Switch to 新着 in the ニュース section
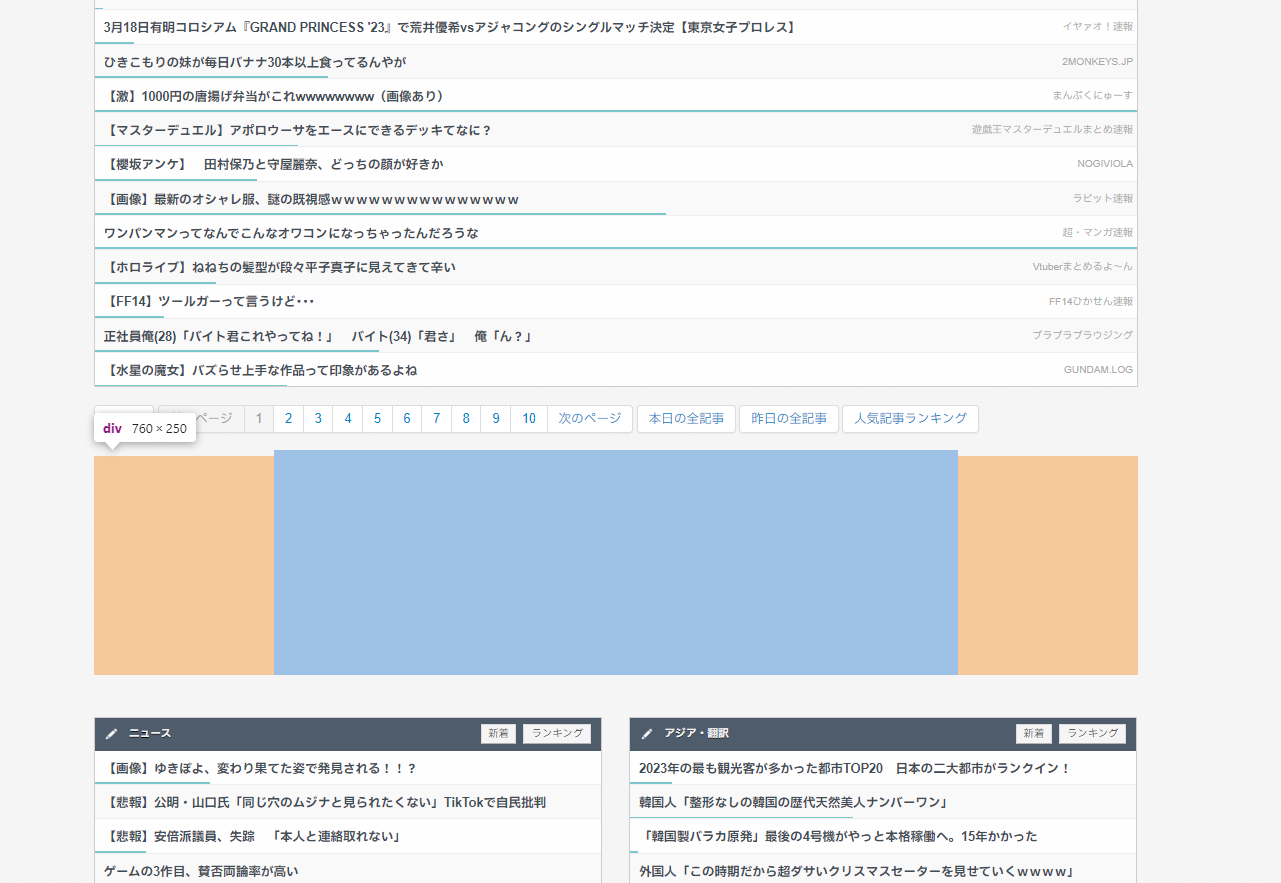Screen dimensions: 1281x883 click(498, 733)
